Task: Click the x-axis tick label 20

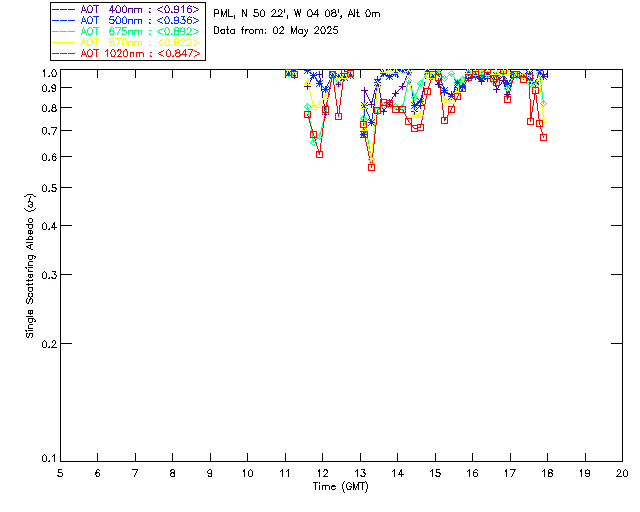Action: point(622,472)
